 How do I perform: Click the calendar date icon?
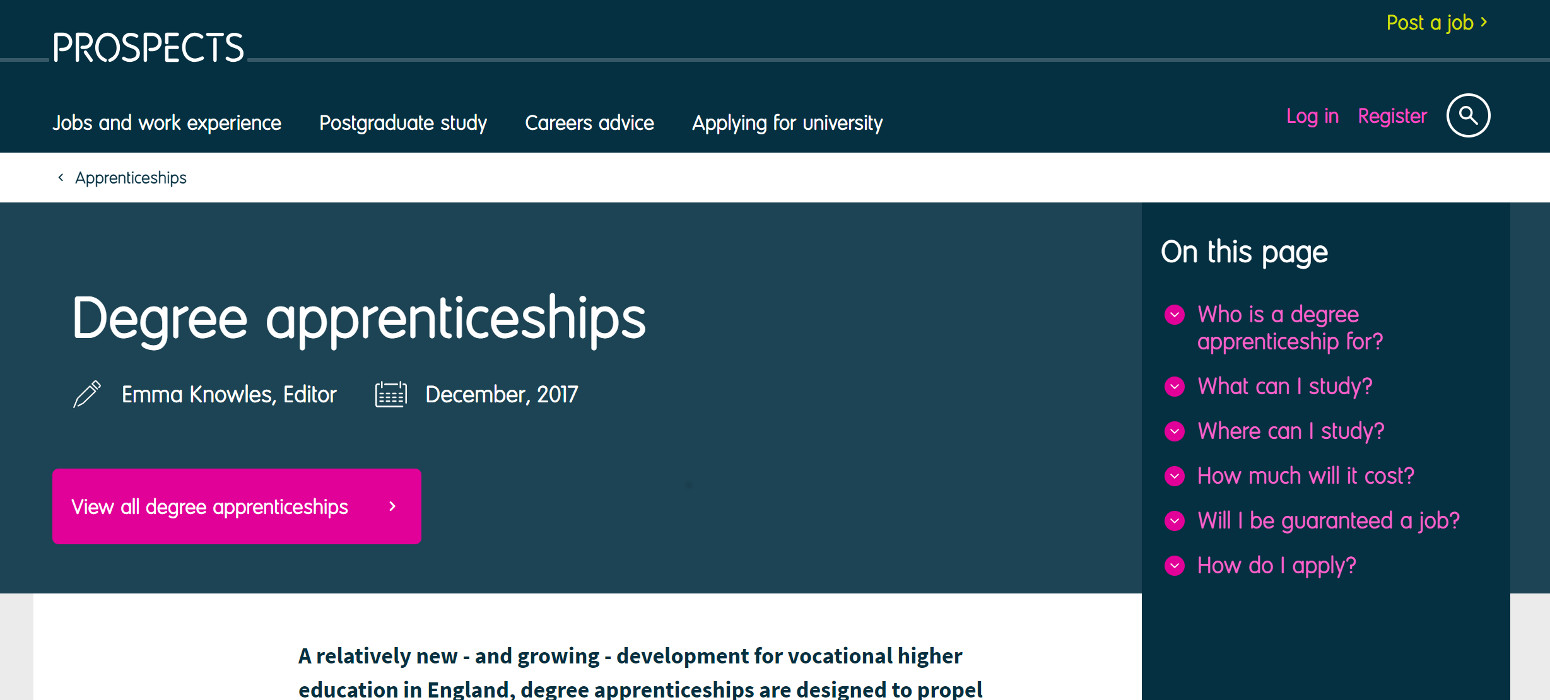(x=391, y=394)
